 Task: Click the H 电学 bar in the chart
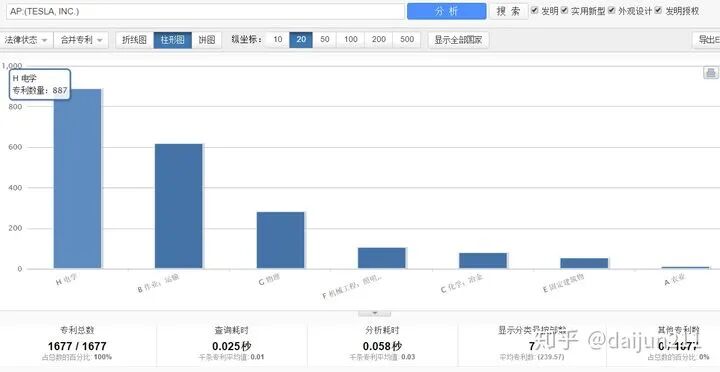click(78, 179)
